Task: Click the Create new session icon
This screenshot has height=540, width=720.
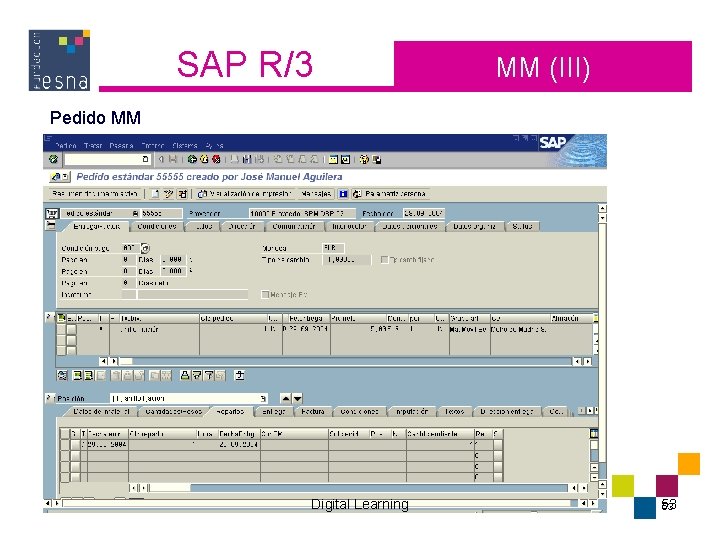Action: [x=334, y=159]
